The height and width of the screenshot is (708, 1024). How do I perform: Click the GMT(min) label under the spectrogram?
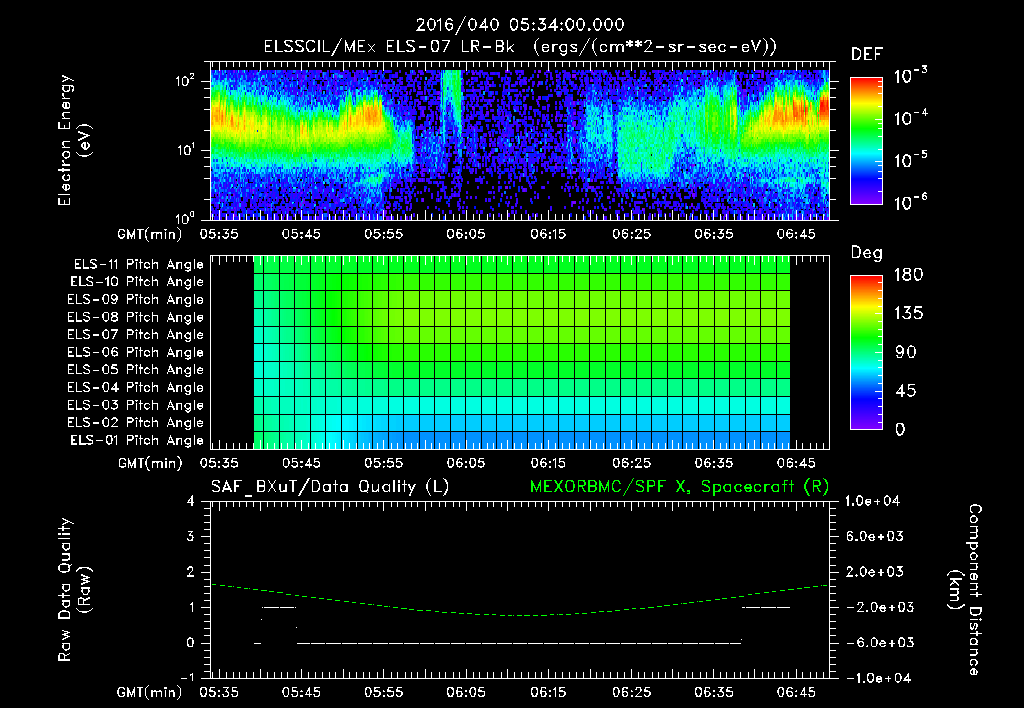tap(150, 234)
